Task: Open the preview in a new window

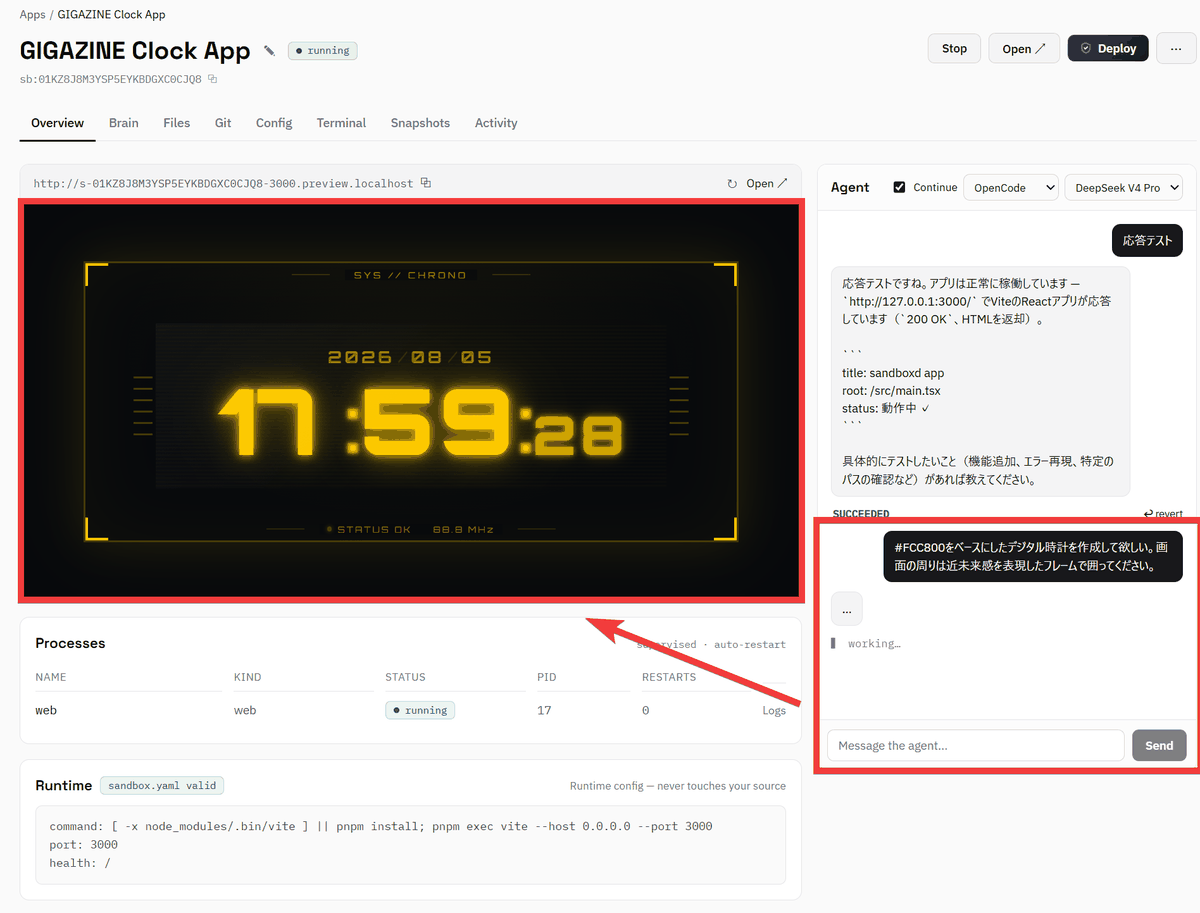Action: (767, 184)
